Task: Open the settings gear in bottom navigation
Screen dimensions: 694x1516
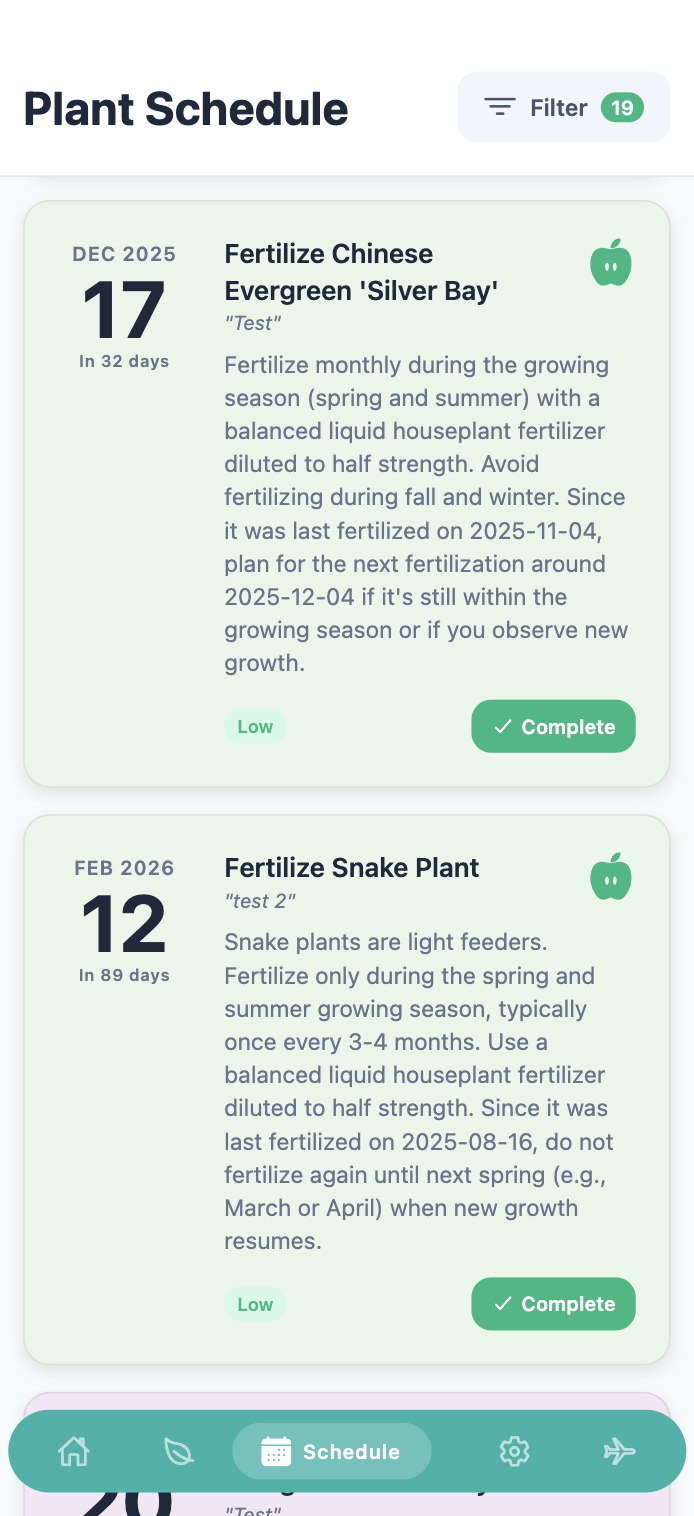Action: pos(514,1451)
